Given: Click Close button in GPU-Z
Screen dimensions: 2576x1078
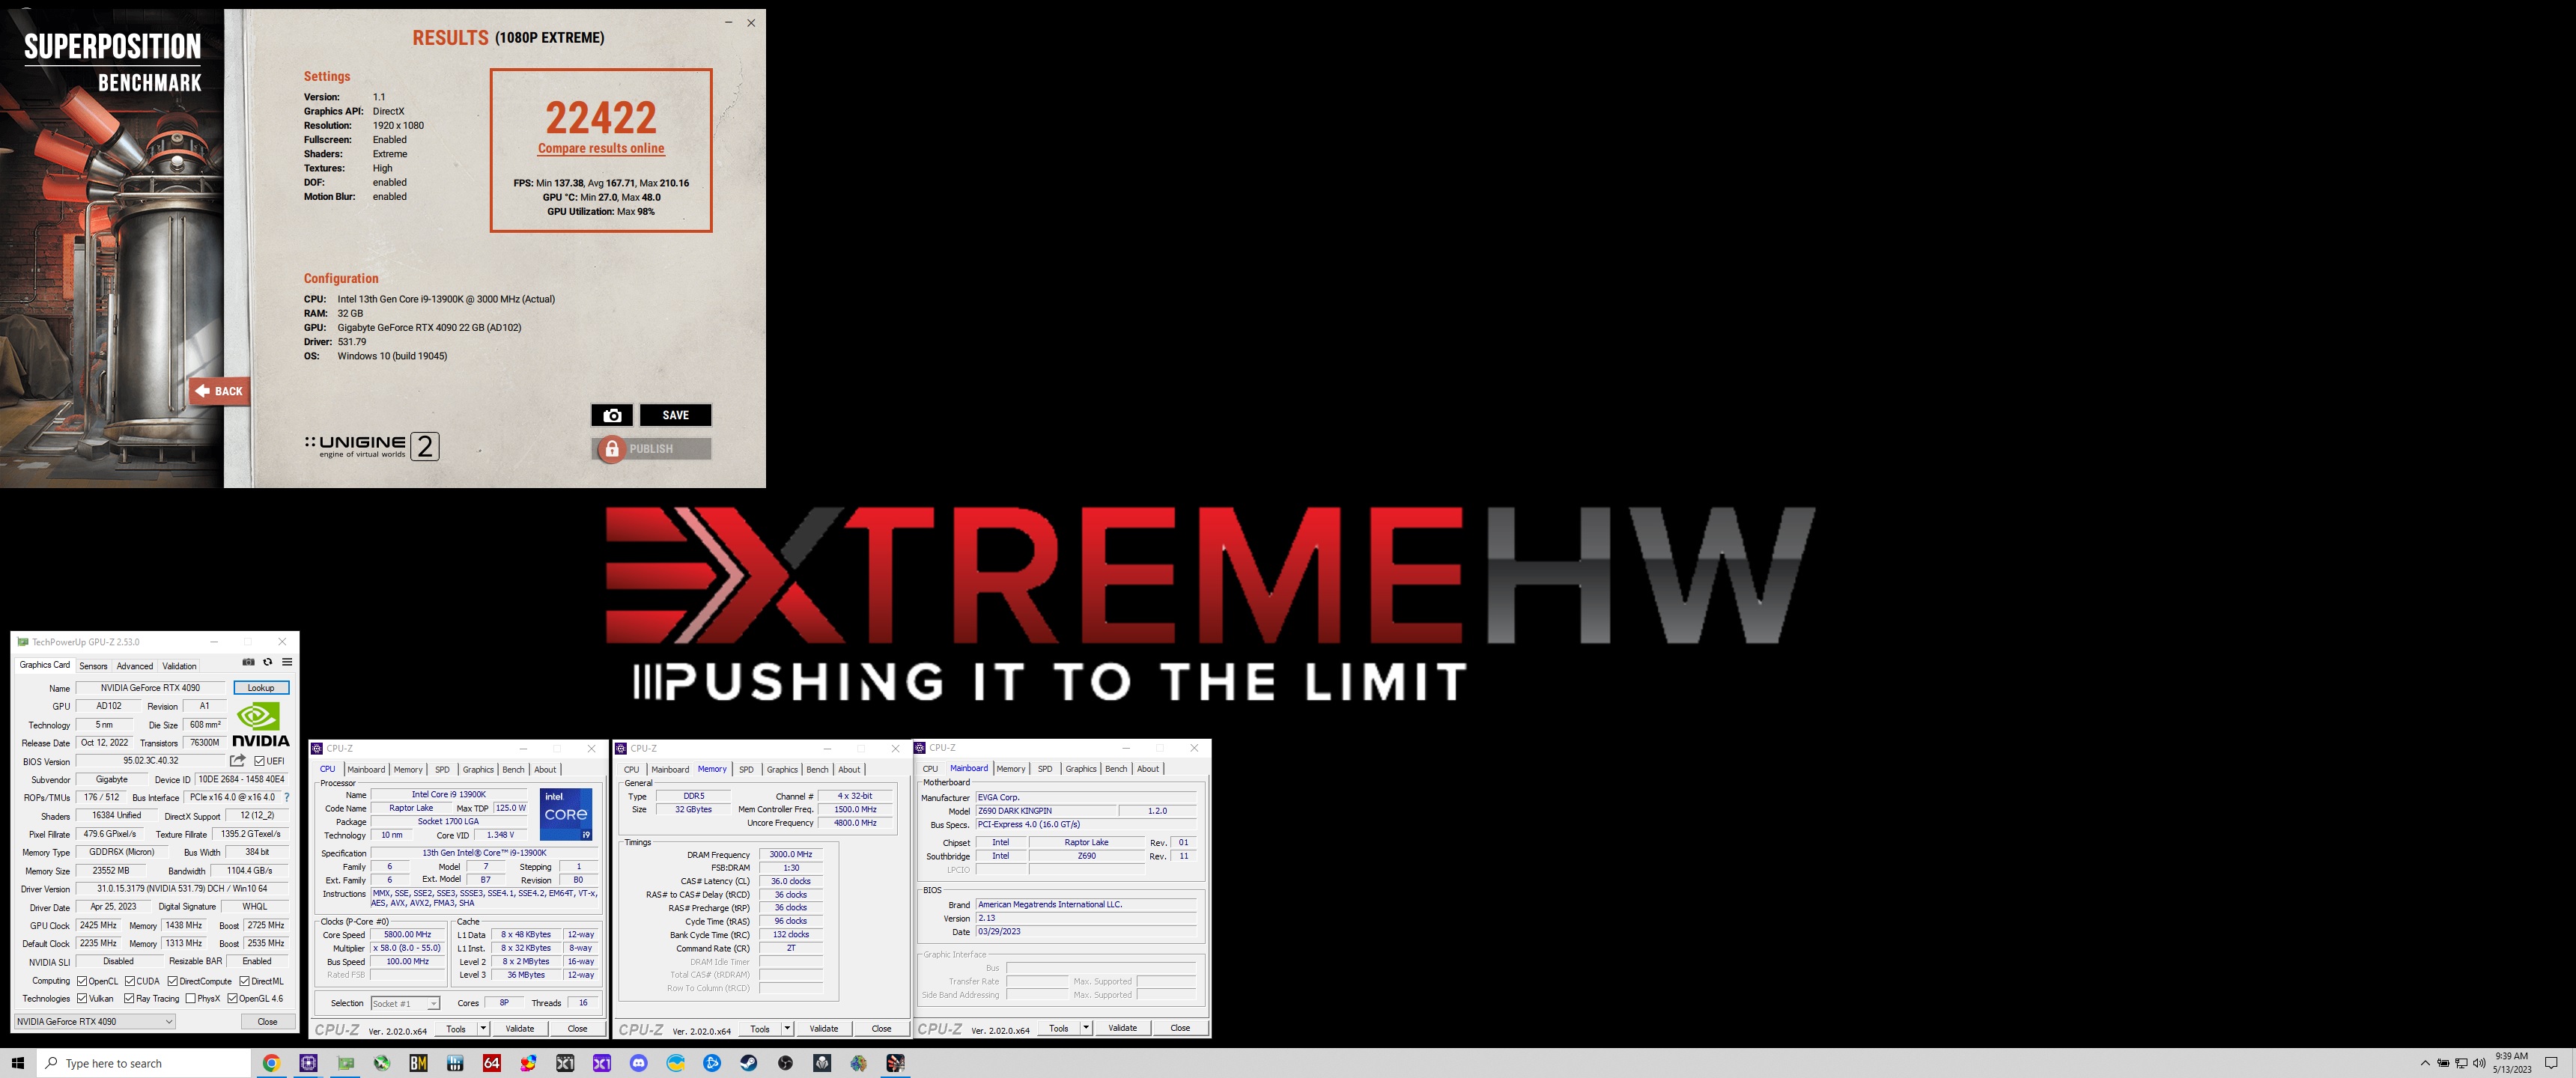Looking at the screenshot, I should click(x=268, y=1021).
